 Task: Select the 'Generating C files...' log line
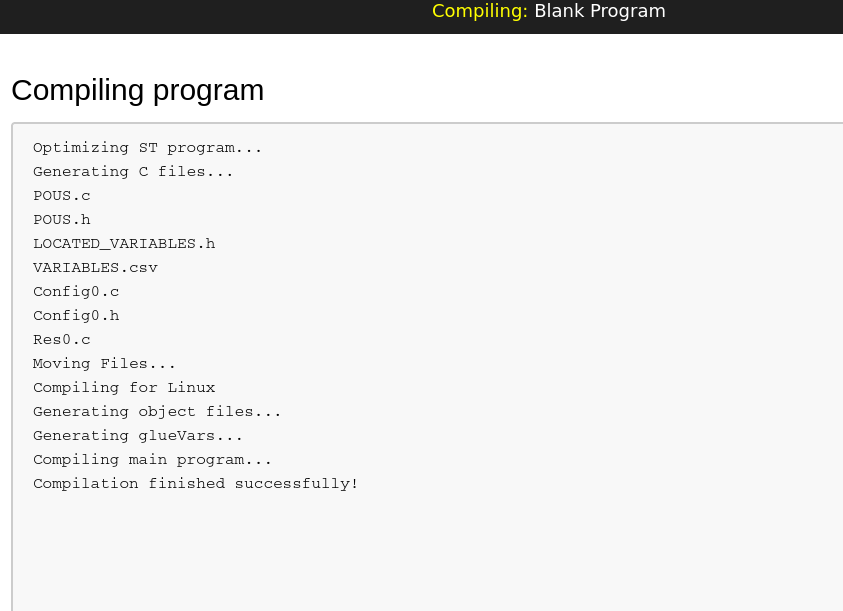pos(133,172)
